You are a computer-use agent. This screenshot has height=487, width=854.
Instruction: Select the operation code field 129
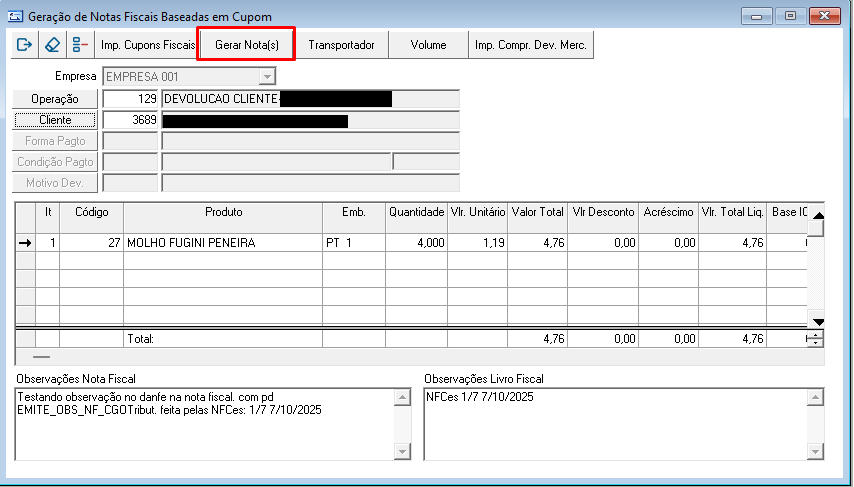(x=130, y=99)
